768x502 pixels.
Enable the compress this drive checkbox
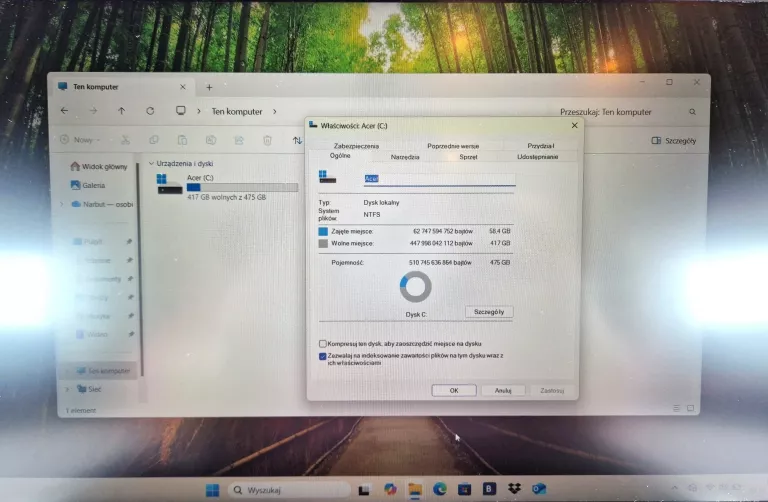pyautogui.click(x=323, y=343)
